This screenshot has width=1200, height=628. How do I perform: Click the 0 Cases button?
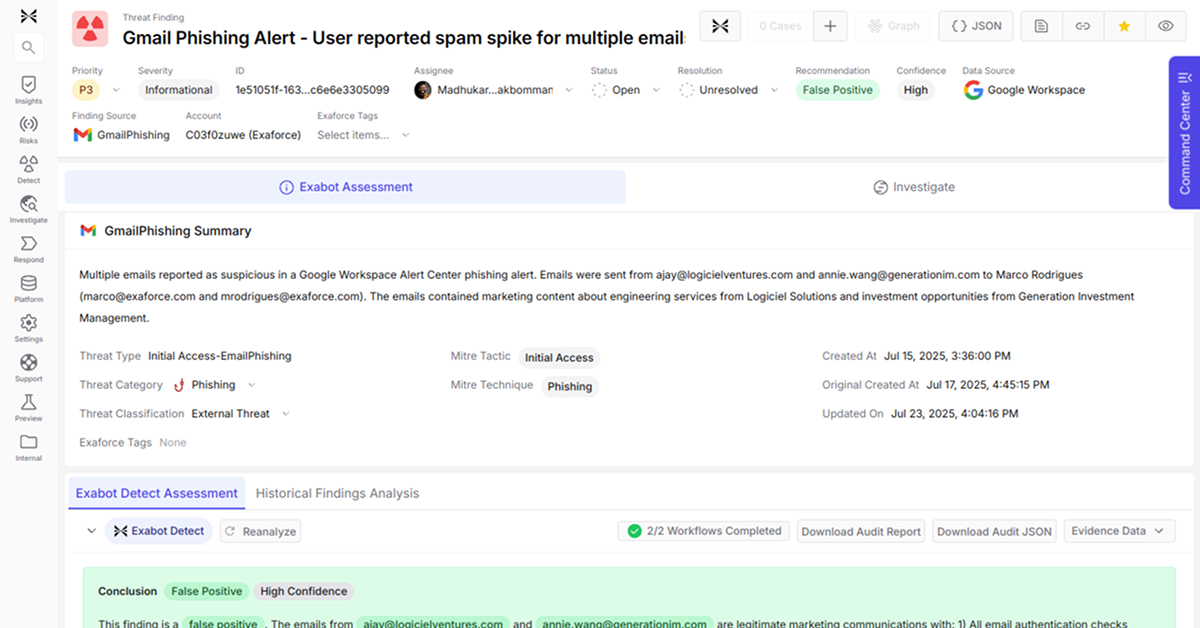click(x=781, y=26)
